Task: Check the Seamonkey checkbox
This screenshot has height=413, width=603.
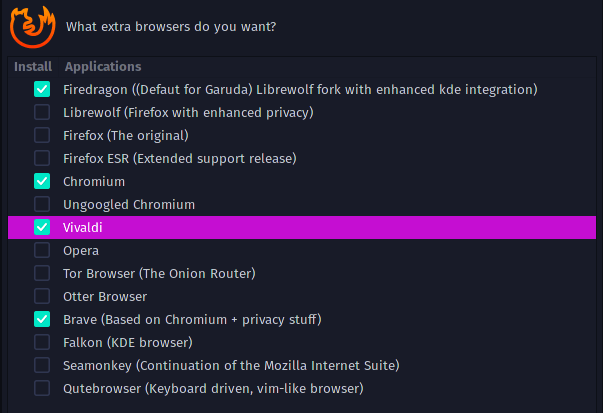Action: [x=42, y=365]
